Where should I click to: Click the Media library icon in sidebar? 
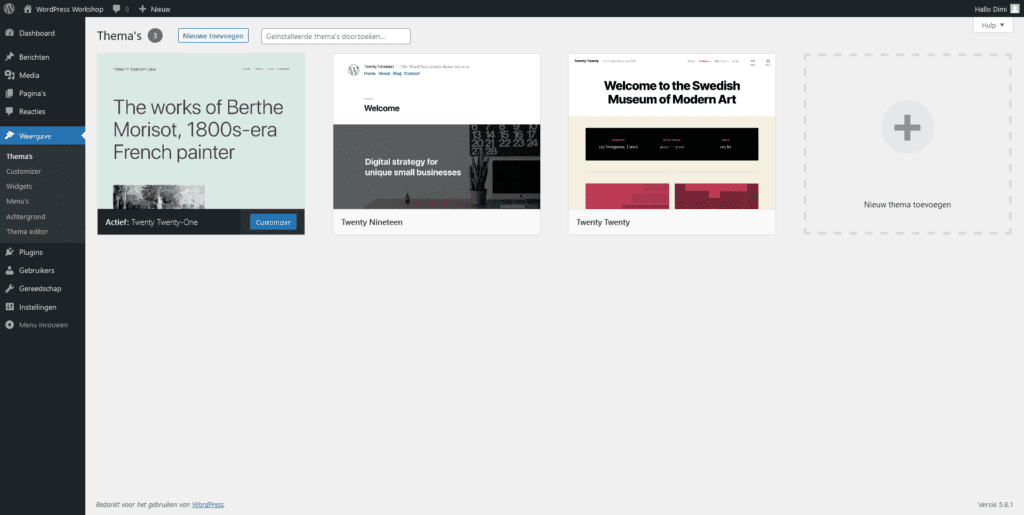coord(10,75)
